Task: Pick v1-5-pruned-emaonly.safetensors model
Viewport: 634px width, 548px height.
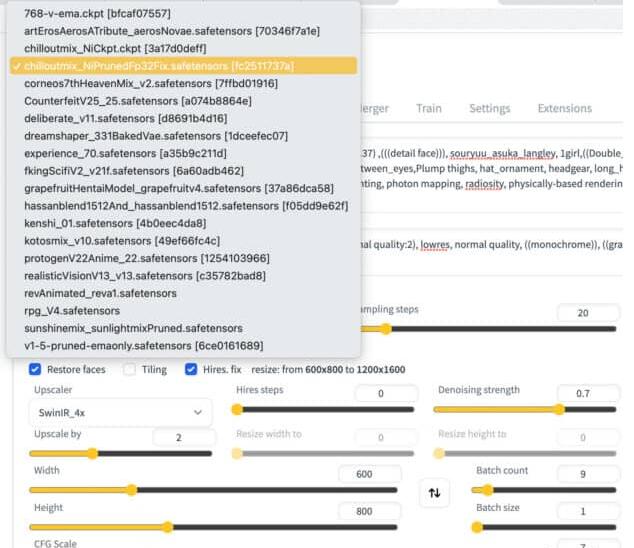Action: (x=184, y=346)
